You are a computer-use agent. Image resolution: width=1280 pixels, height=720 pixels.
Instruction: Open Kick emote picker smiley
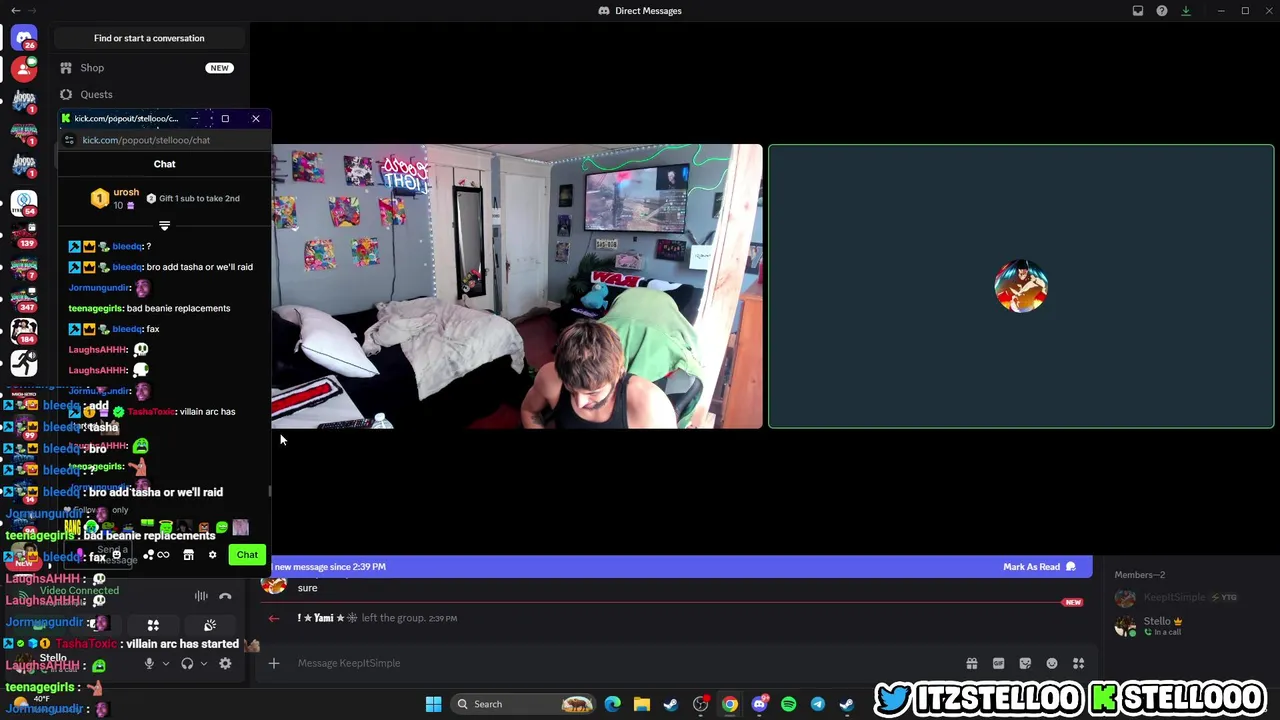pyautogui.click(x=116, y=555)
